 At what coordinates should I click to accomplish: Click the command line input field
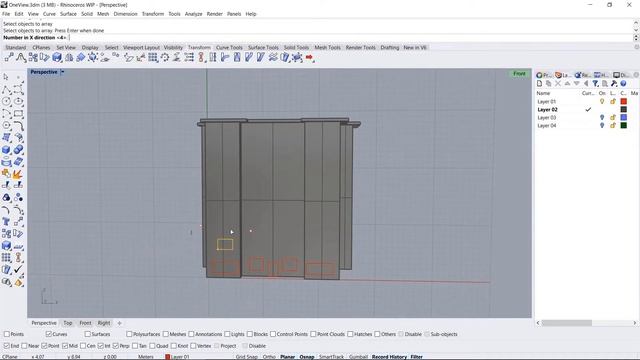point(318,38)
